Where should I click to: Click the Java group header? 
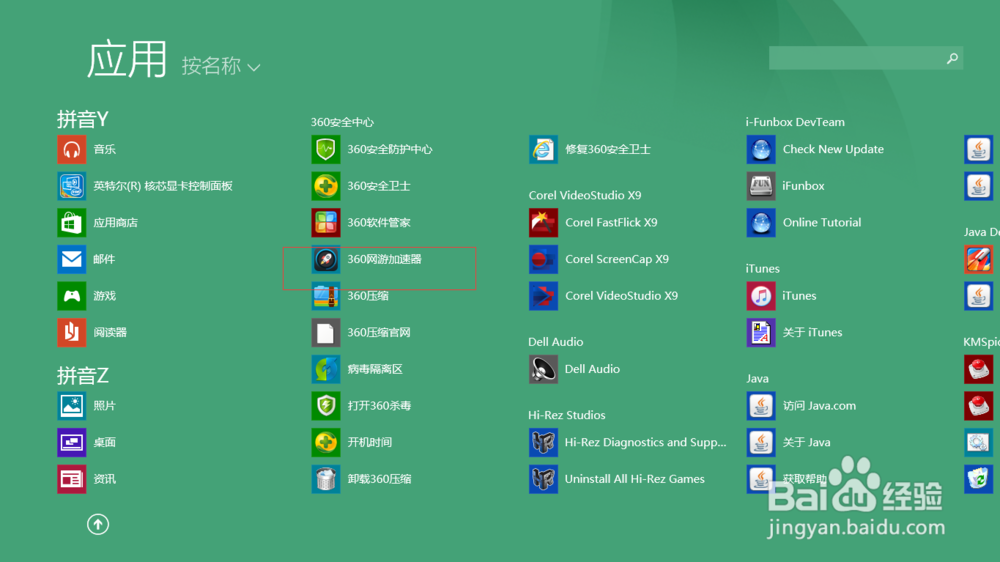click(758, 378)
